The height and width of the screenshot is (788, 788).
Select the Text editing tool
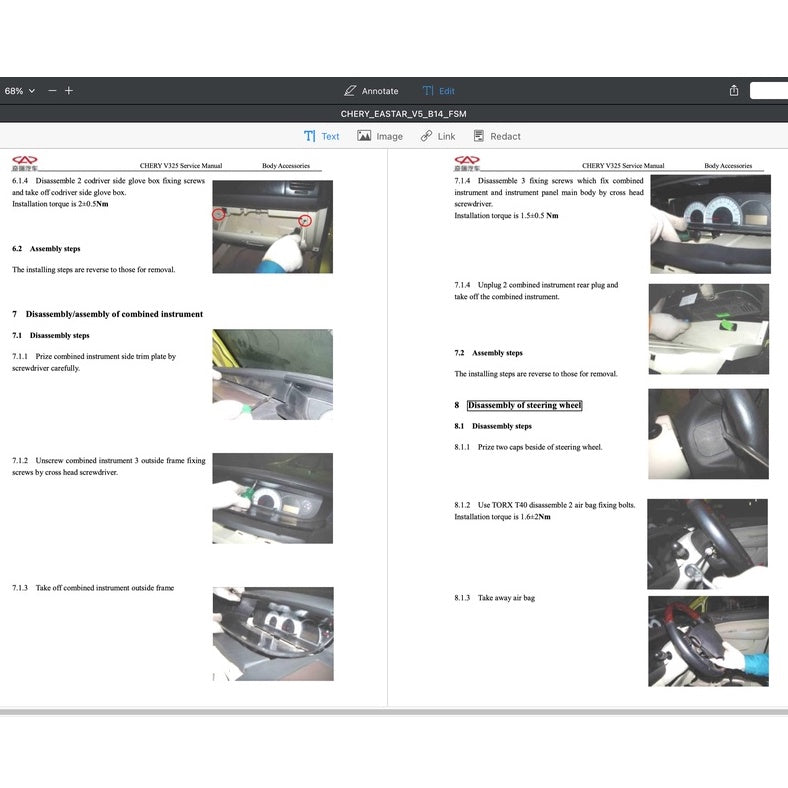point(322,136)
